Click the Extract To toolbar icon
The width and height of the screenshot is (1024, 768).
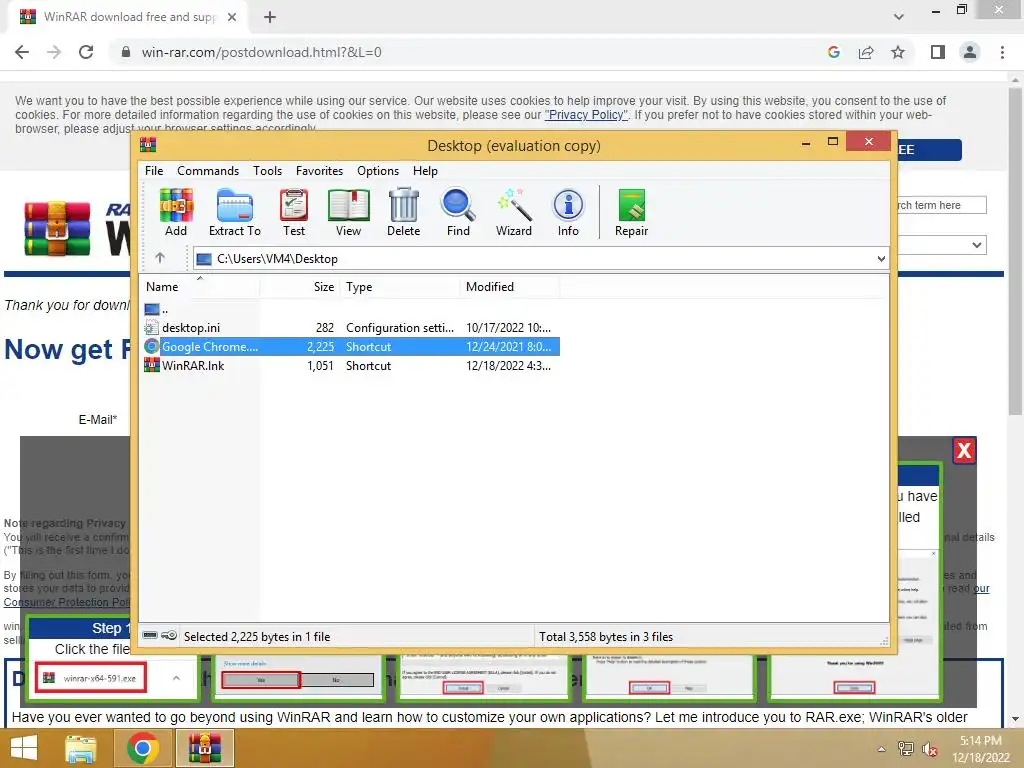[234, 212]
